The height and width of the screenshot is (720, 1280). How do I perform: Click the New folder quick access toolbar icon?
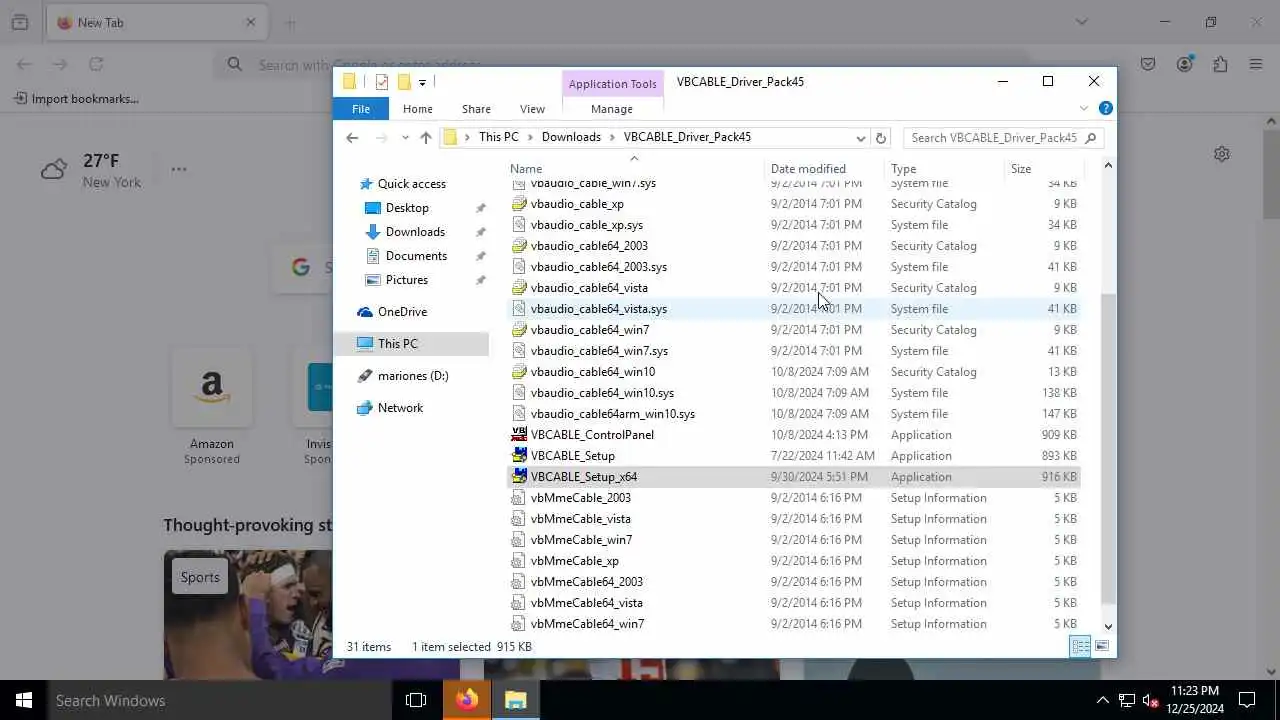(404, 82)
